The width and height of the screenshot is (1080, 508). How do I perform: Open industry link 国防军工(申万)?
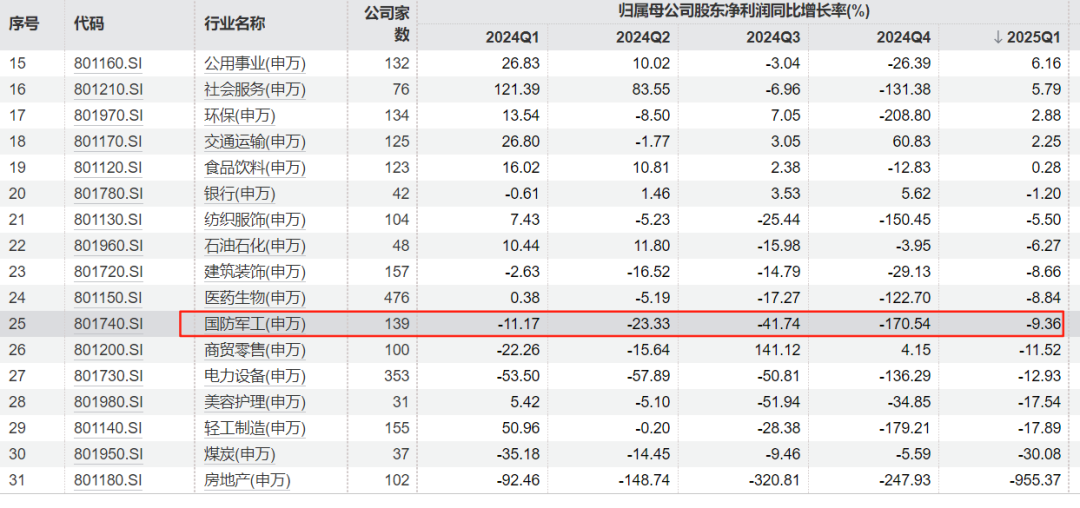pos(254,323)
